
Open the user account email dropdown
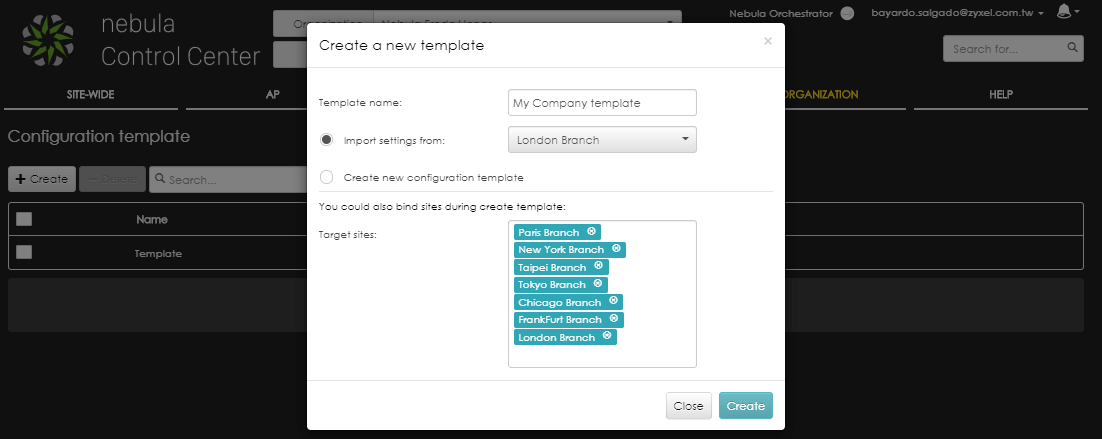pyautogui.click(x=957, y=13)
